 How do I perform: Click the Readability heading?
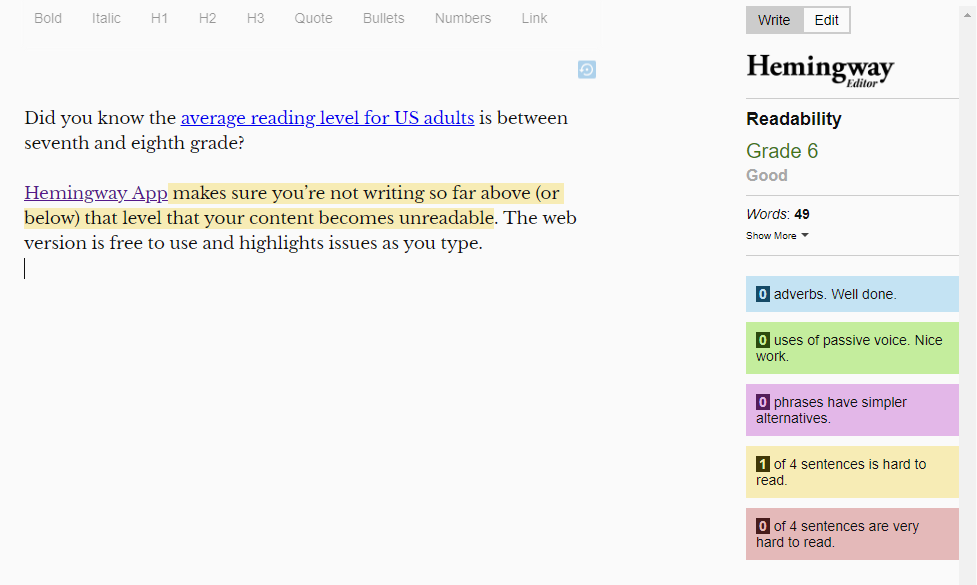794,119
